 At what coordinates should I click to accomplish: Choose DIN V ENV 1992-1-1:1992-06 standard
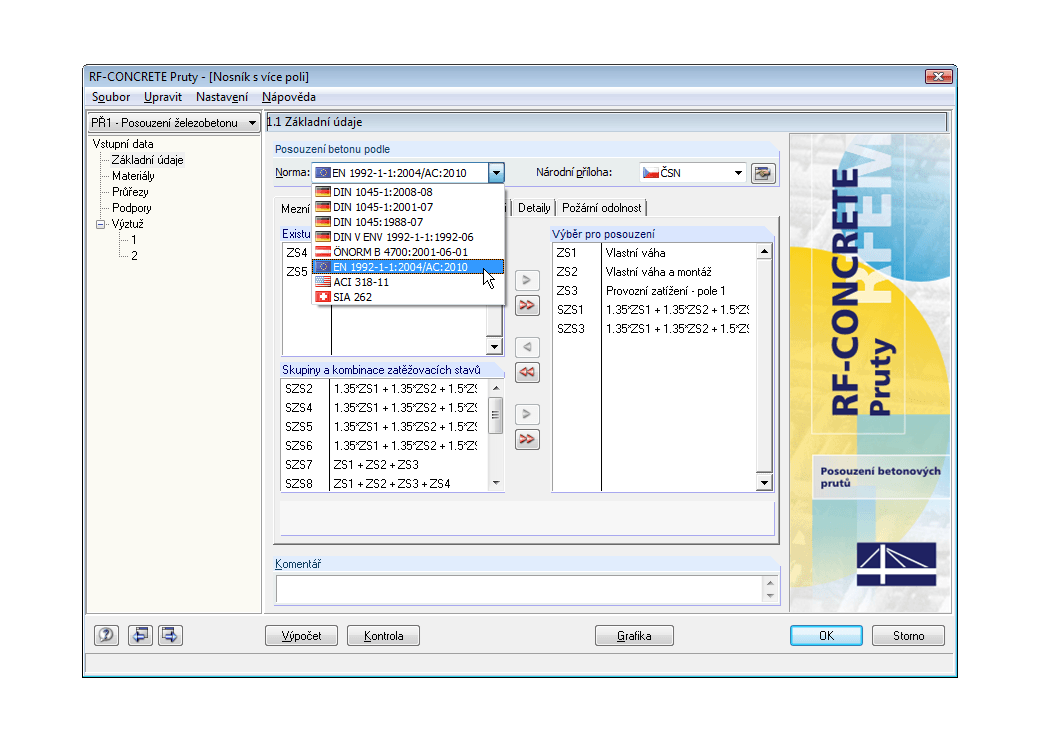coord(408,237)
